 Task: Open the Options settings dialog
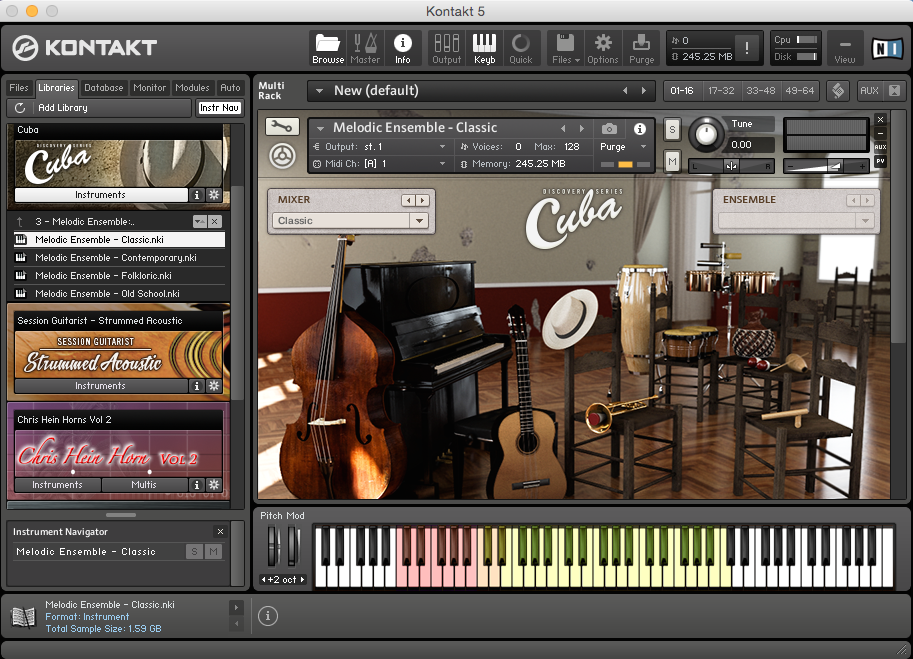click(x=603, y=48)
